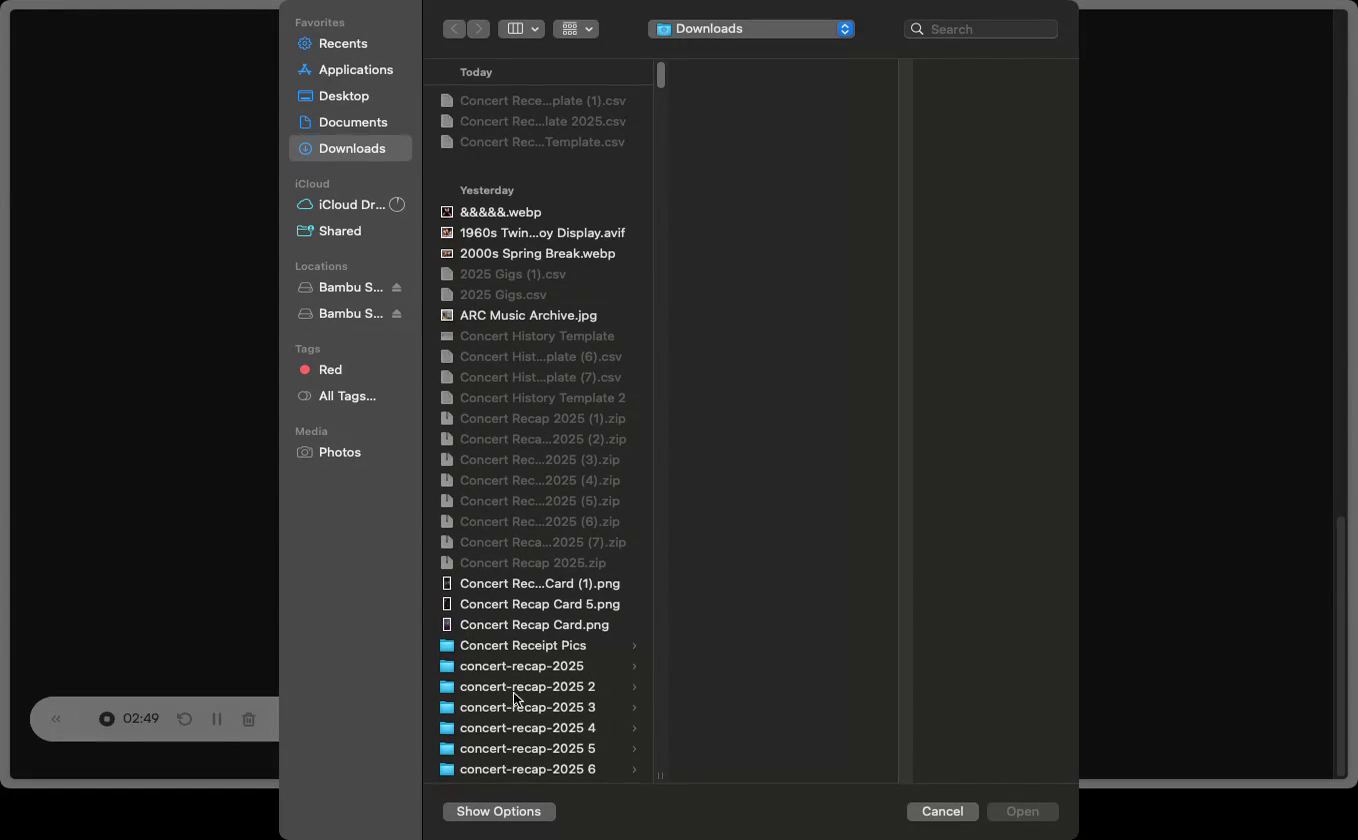Expand the Concert Receipt Pics folder
This screenshot has height=840, width=1358.
(x=634, y=646)
